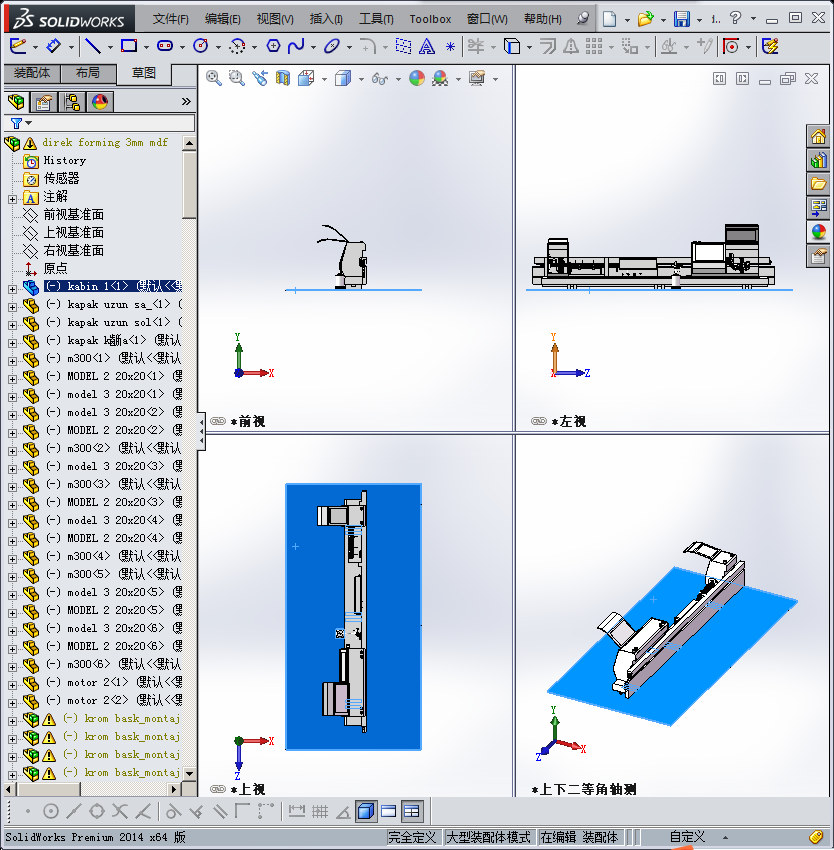Screen dimensions: 834x850
Task: Click Zoom to Area magnifier icon
Action: pyautogui.click(x=236, y=79)
